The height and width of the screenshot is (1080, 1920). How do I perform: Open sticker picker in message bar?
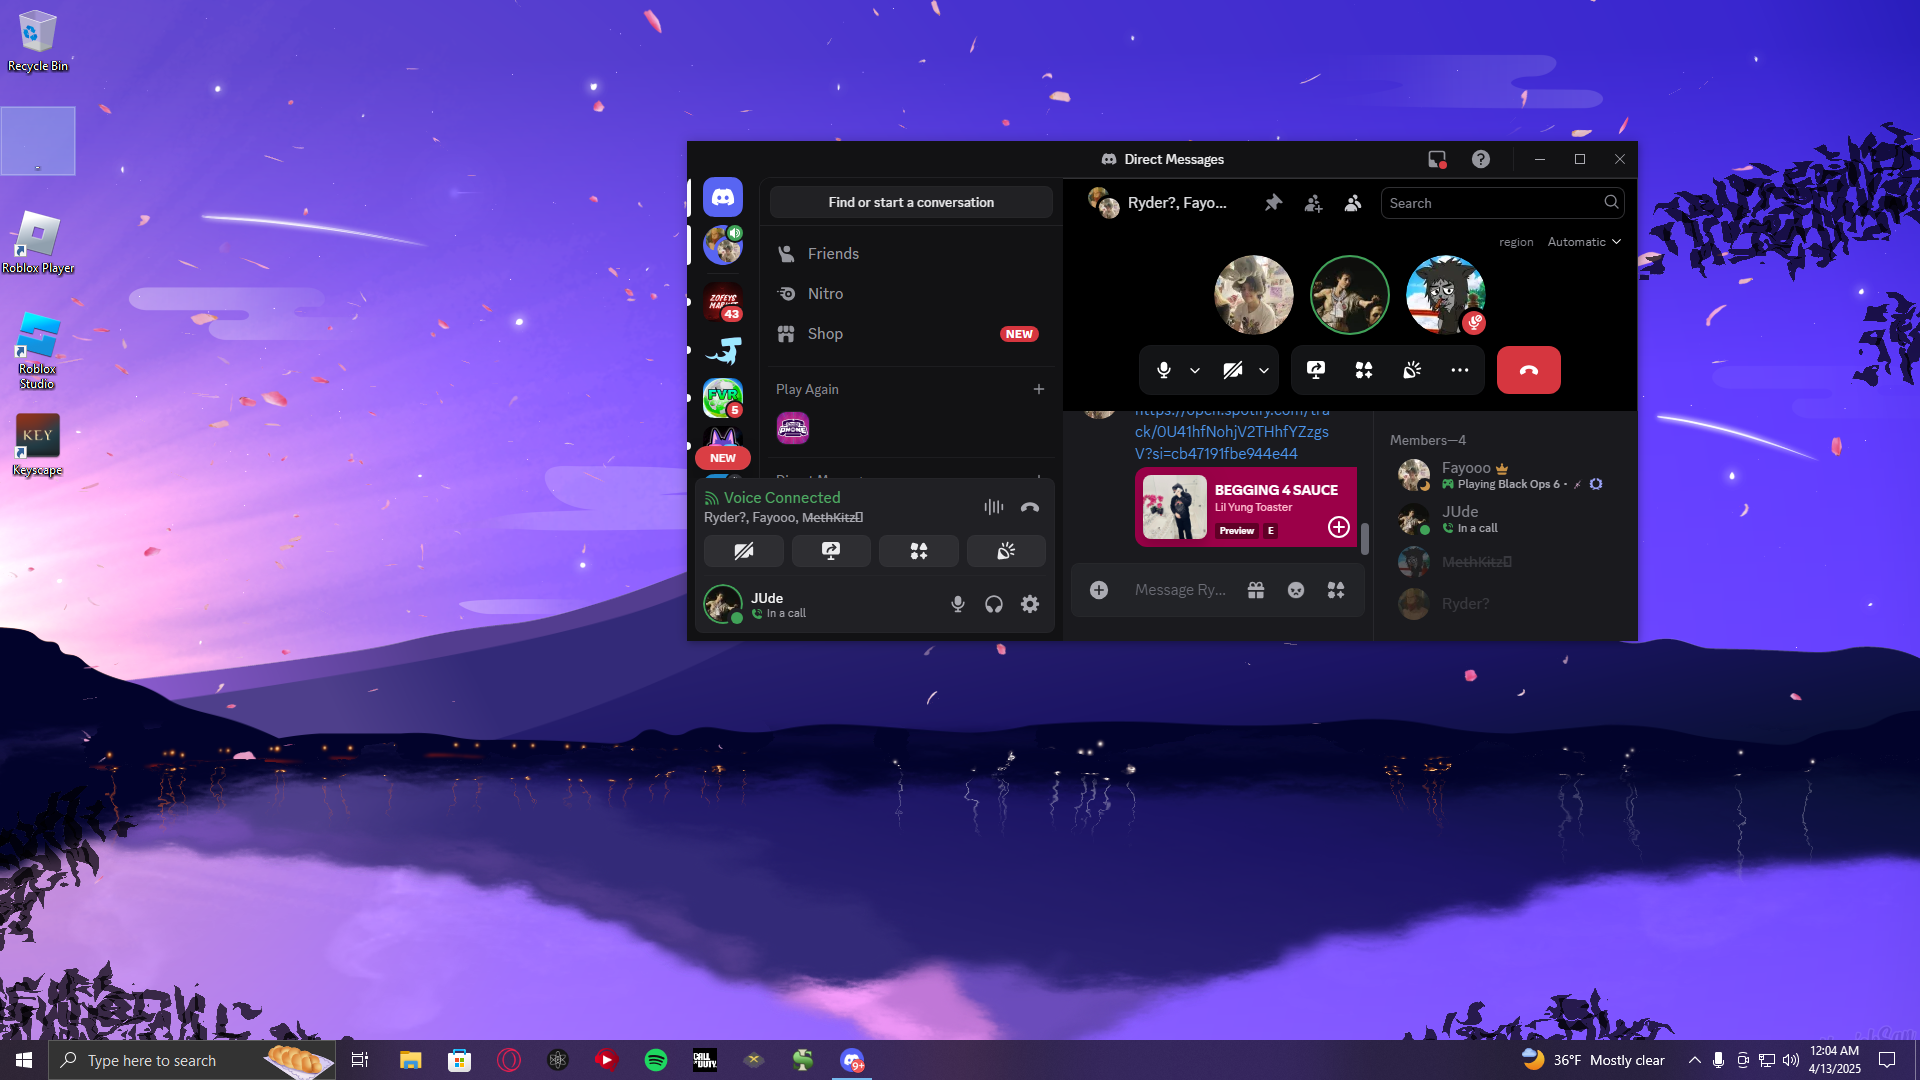point(1296,590)
